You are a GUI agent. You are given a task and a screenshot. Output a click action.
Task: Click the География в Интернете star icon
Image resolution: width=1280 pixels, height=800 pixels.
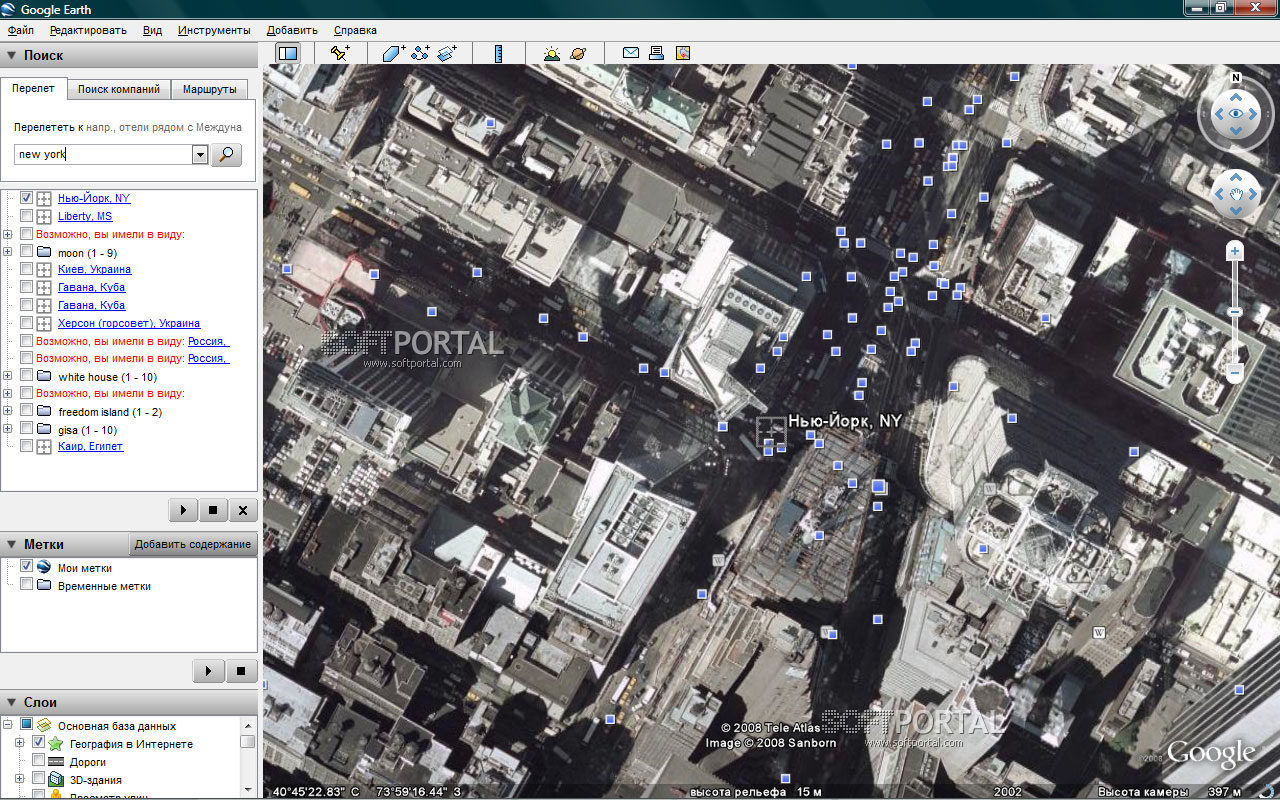pos(56,744)
